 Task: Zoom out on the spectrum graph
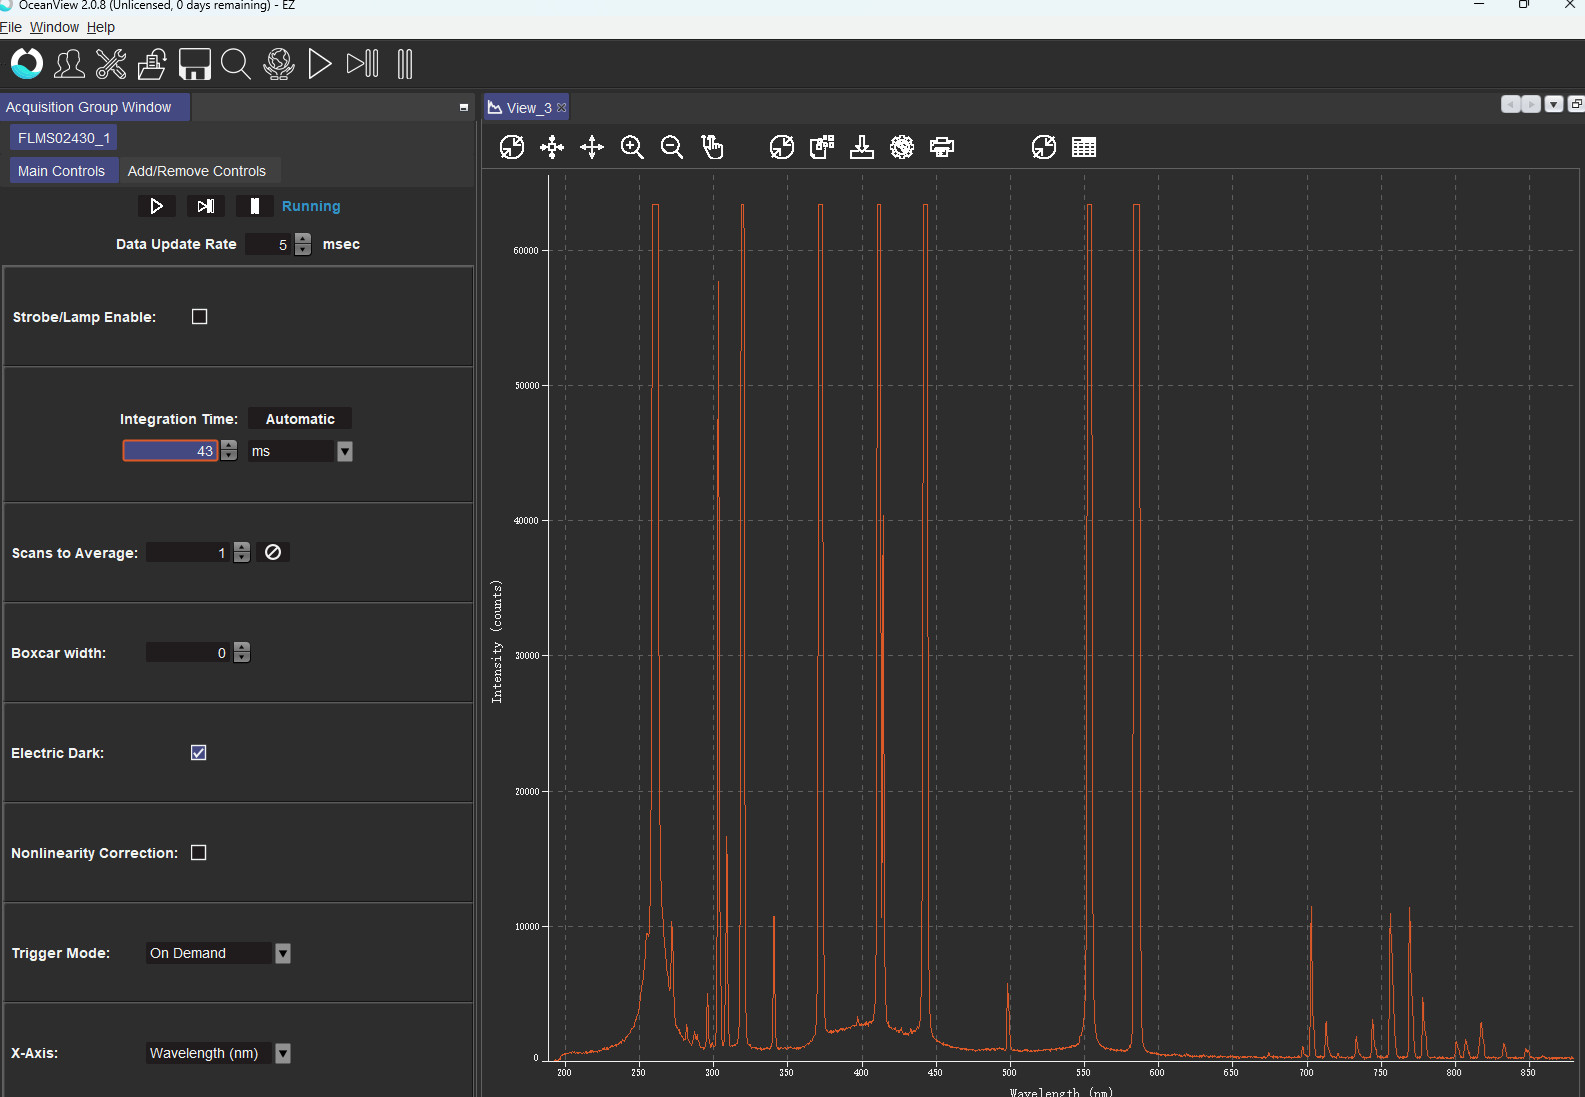coord(672,148)
